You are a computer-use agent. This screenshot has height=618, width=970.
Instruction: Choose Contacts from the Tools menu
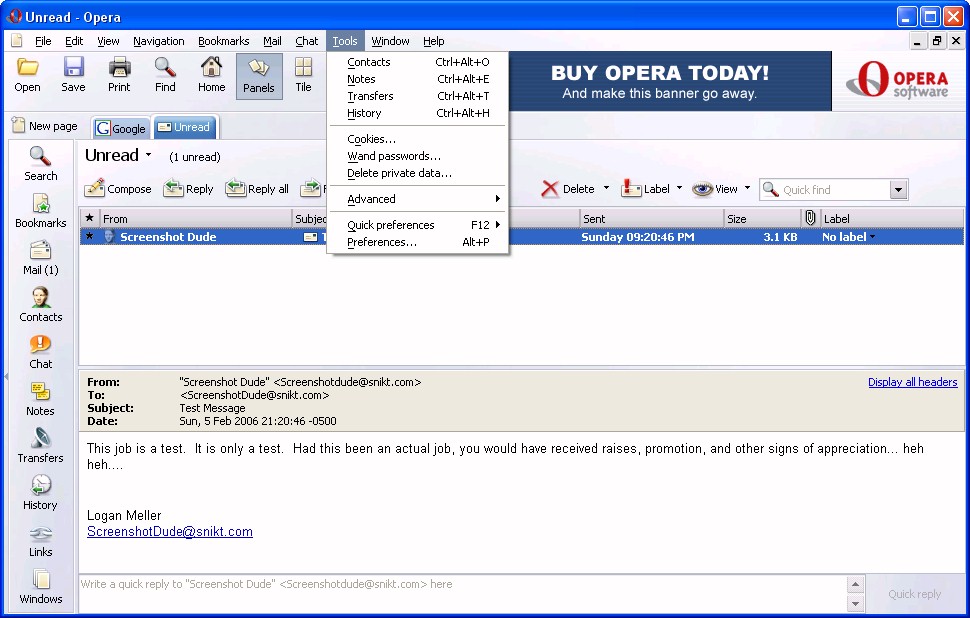418,62
